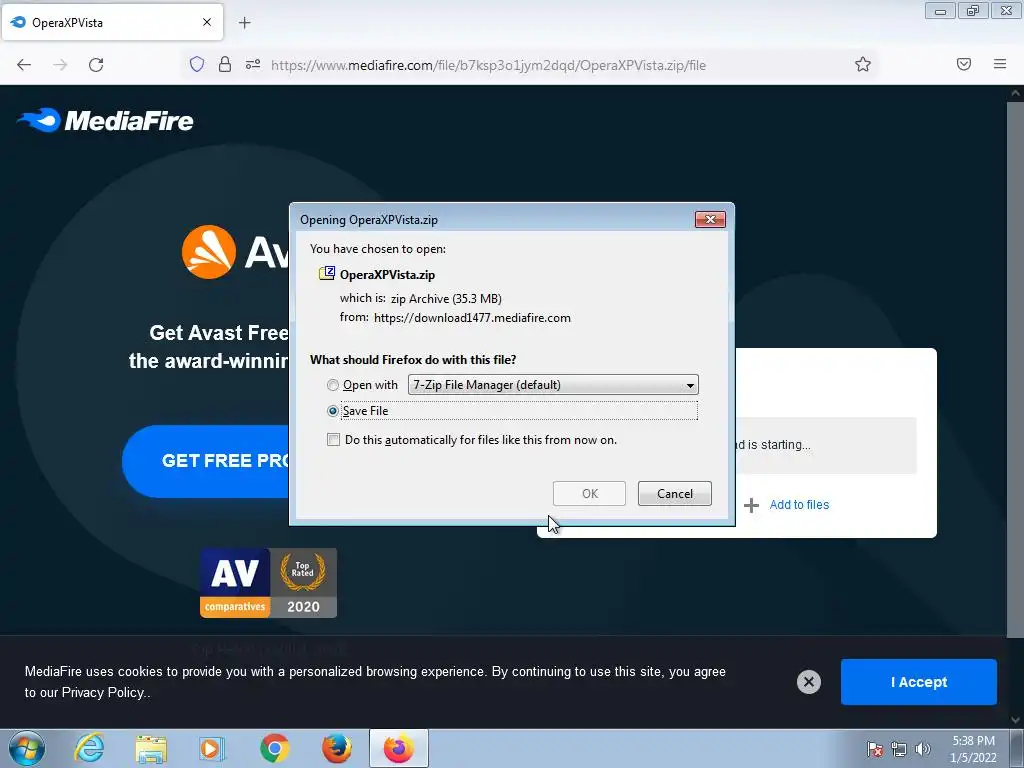1024x768 pixels.
Task: Click the zip Archive (35.3 MB) text
Action: [x=446, y=298]
